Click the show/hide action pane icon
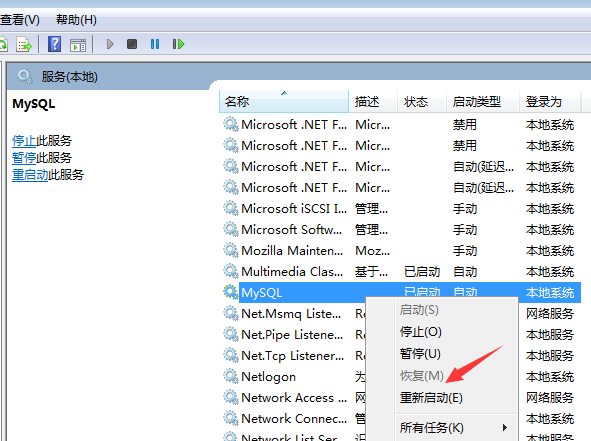591x441 pixels. 78,45
